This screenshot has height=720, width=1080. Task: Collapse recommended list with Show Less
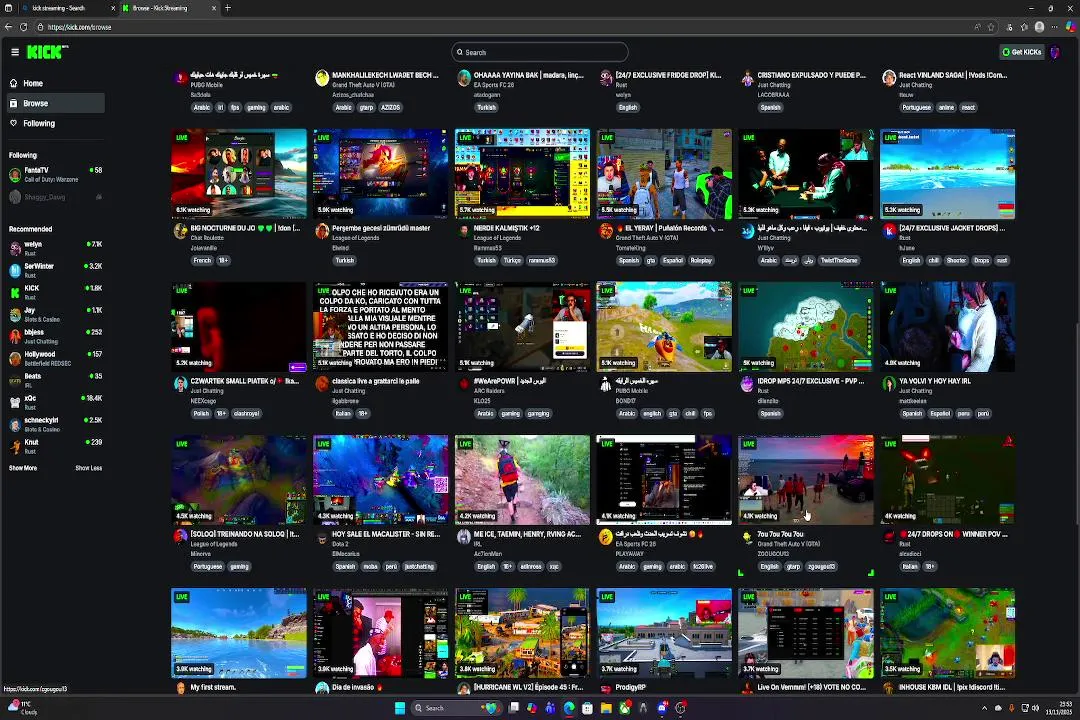(x=88, y=468)
